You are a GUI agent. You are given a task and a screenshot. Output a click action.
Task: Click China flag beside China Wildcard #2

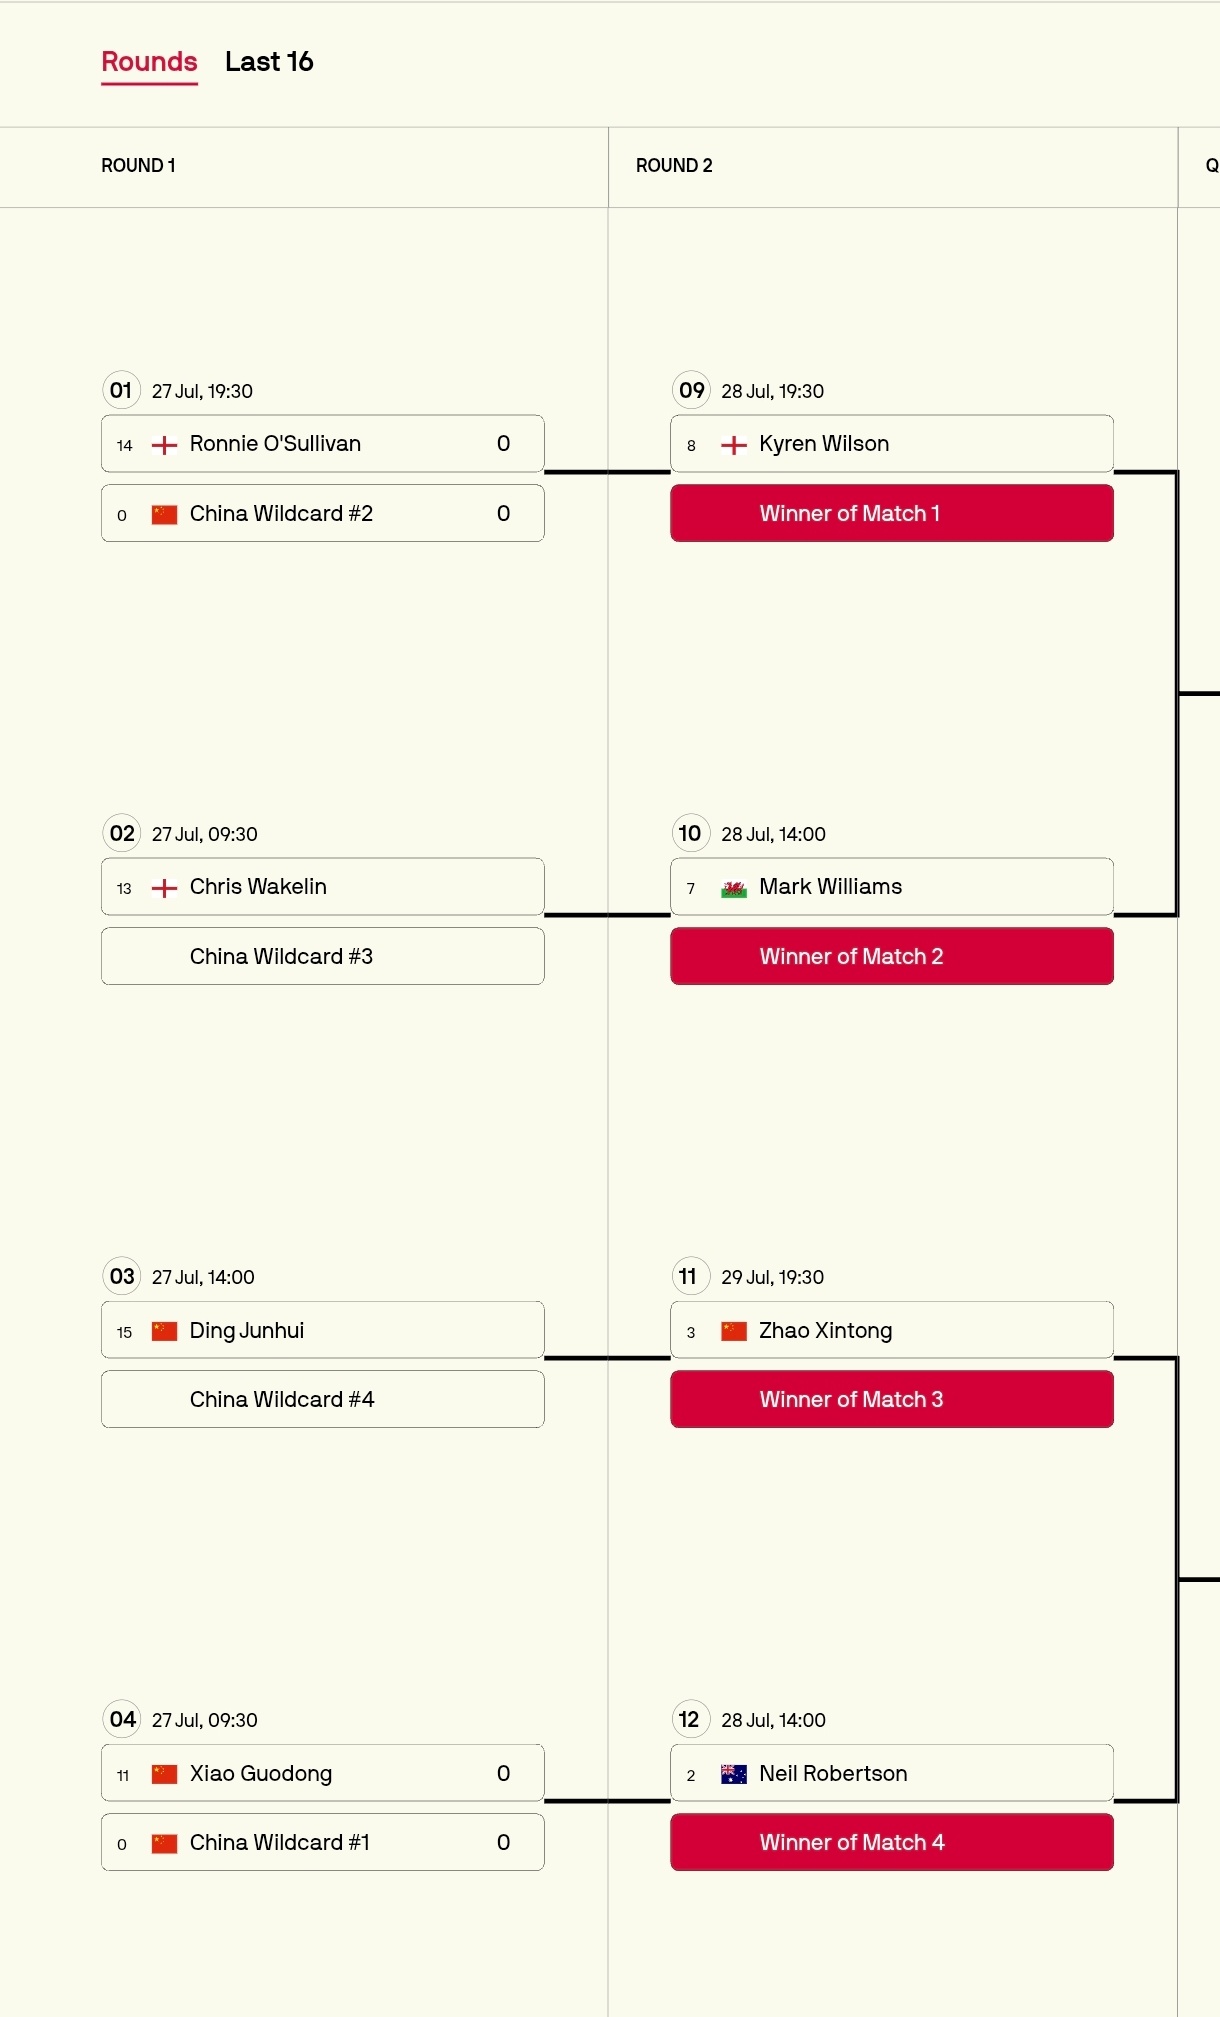coord(164,515)
